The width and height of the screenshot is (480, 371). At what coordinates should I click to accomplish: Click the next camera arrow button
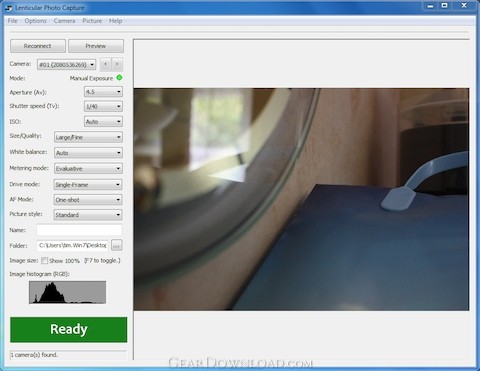point(117,64)
